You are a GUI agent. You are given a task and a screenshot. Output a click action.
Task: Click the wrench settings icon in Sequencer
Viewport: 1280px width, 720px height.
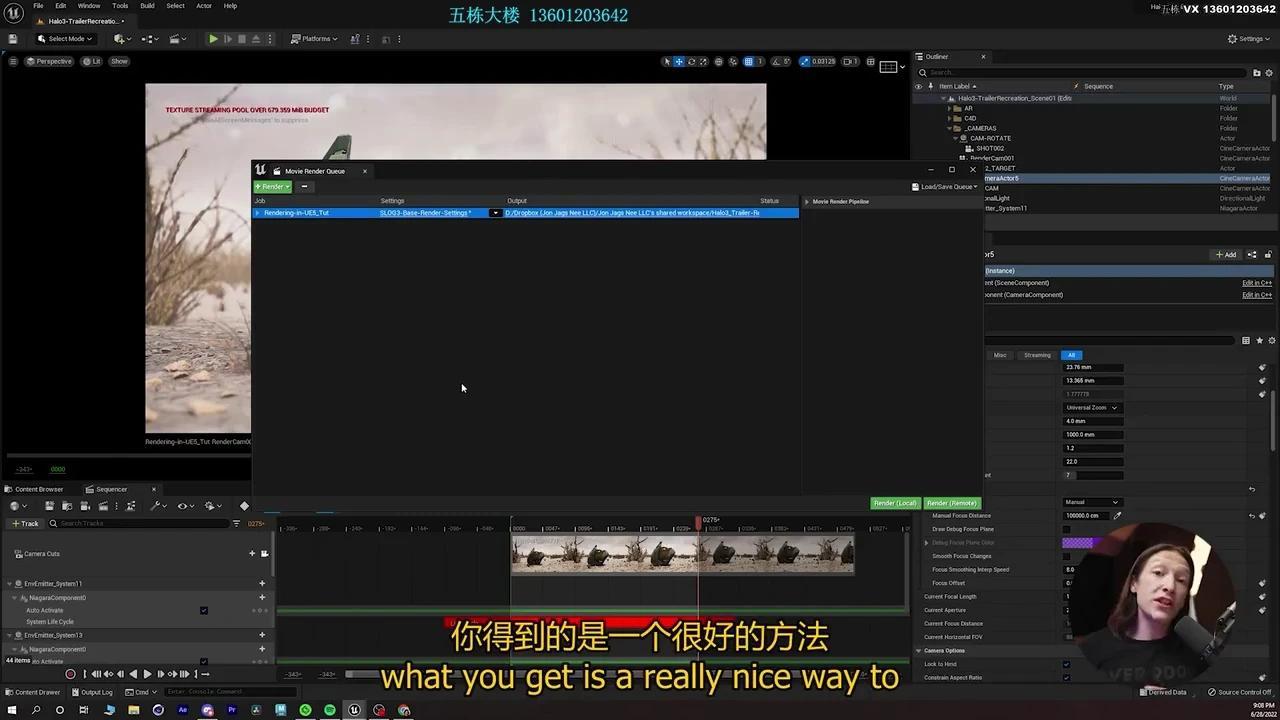[155, 506]
